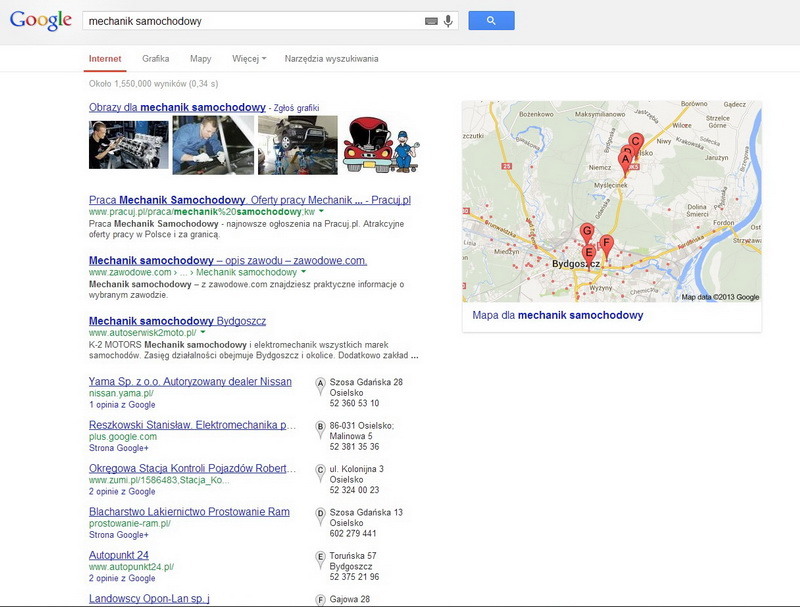Click the green nissan.yama.pl URL
This screenshot has width=800, height=607.
click(121, 393)
